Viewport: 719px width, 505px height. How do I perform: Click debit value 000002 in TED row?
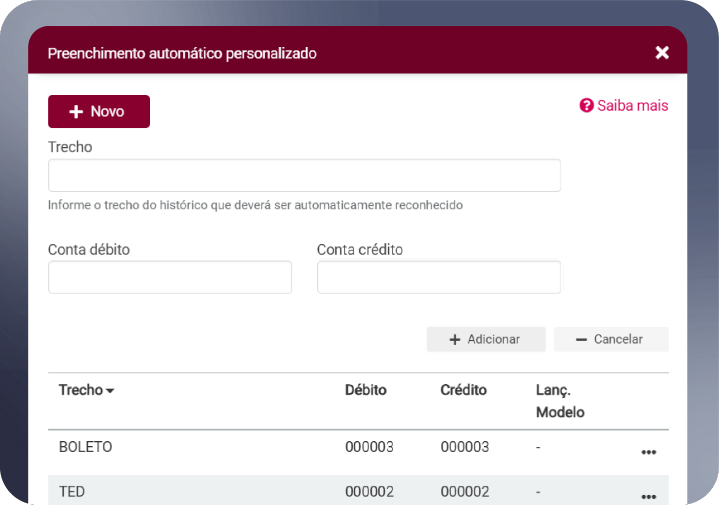click(369, 491)
